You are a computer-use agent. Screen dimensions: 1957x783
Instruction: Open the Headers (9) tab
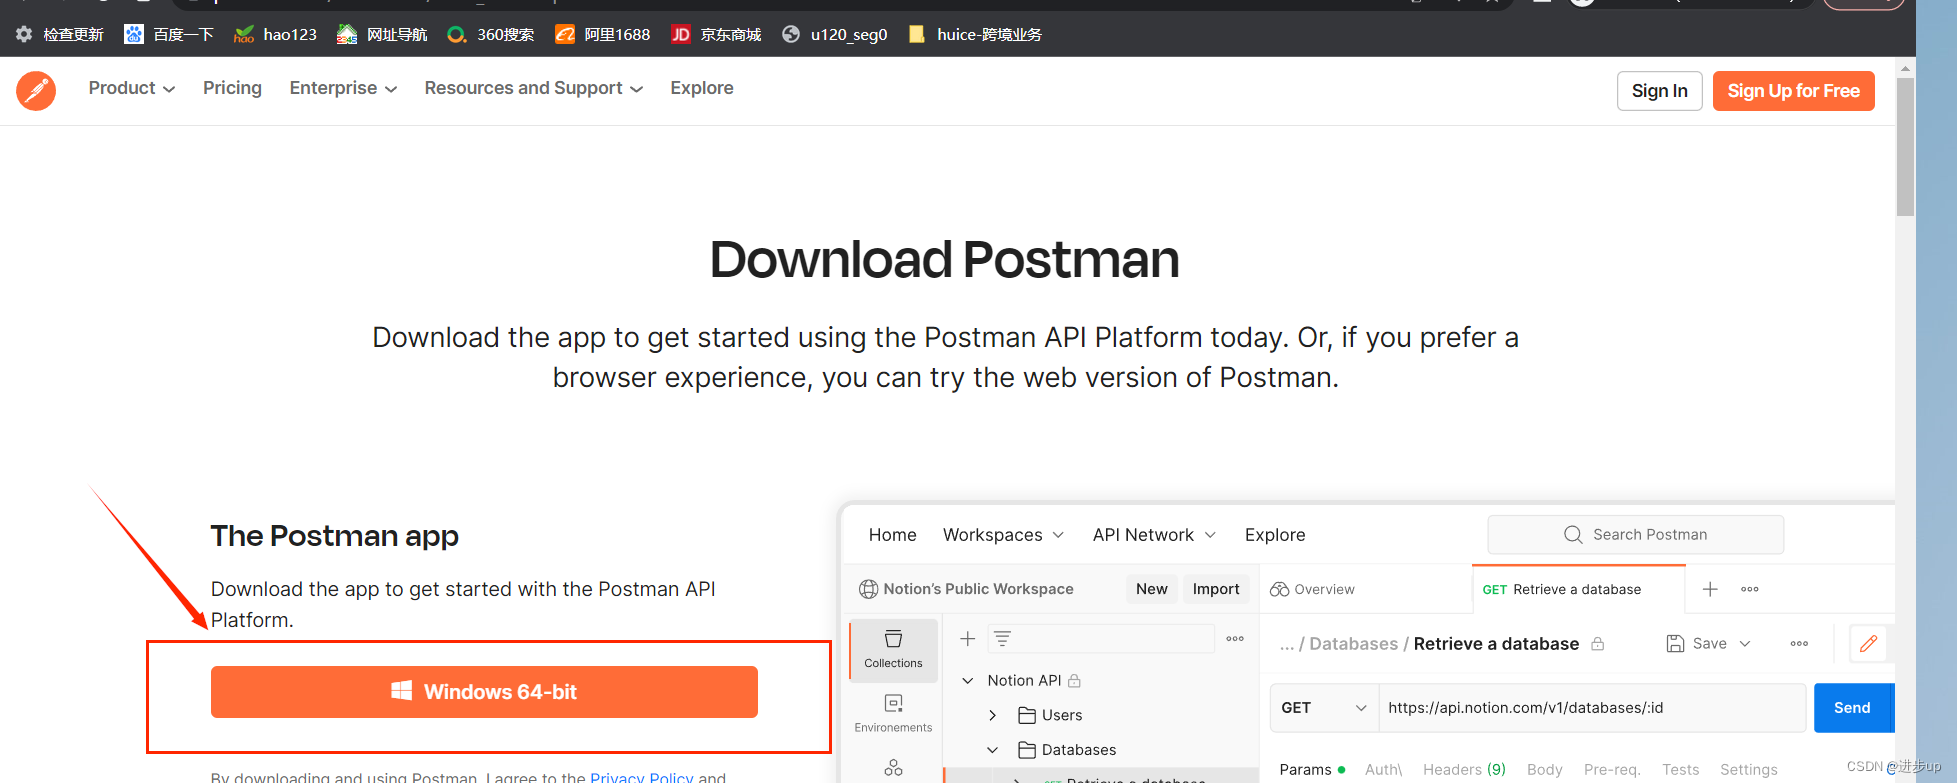coord(1464,769)
